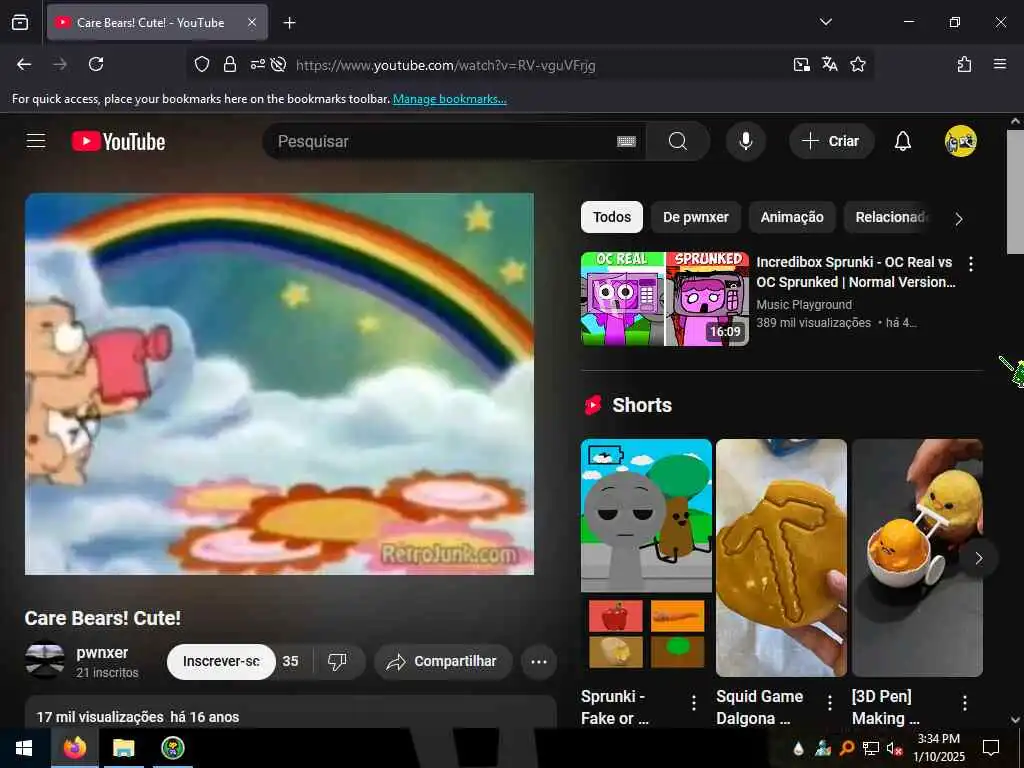Screen dimensions: 1024x768
Task: Select the Care Bears! Cute! browser tab
Action: point(157,22)
